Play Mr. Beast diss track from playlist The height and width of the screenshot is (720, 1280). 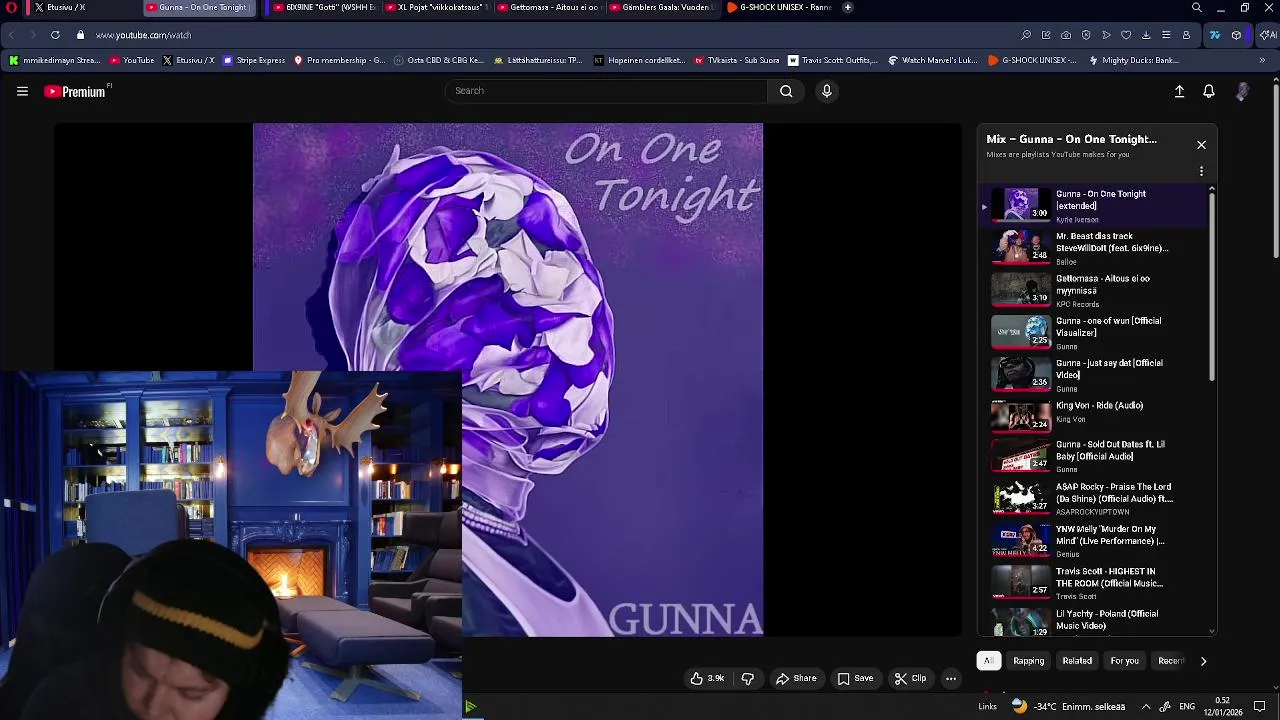point(1094,247)
